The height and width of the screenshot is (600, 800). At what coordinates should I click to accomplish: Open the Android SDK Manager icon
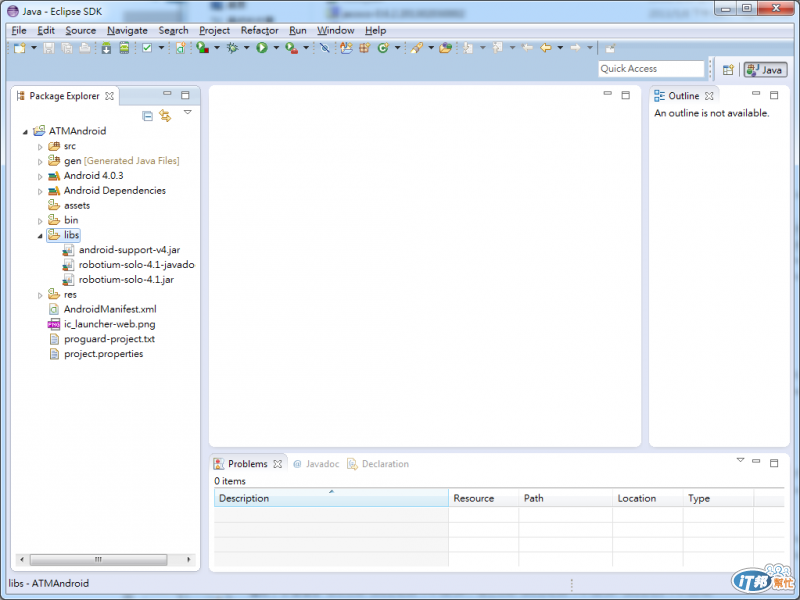pyautogui.click(x=106, y=48)
